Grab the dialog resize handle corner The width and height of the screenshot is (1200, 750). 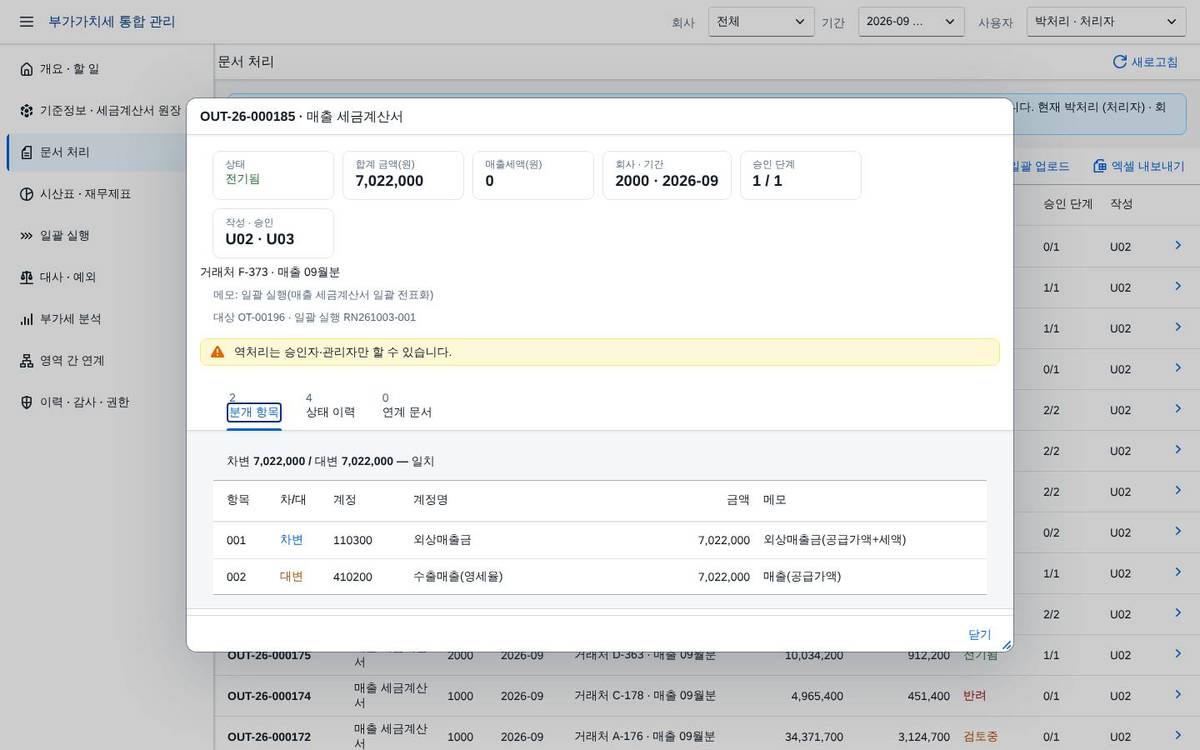coord(1006,645)
